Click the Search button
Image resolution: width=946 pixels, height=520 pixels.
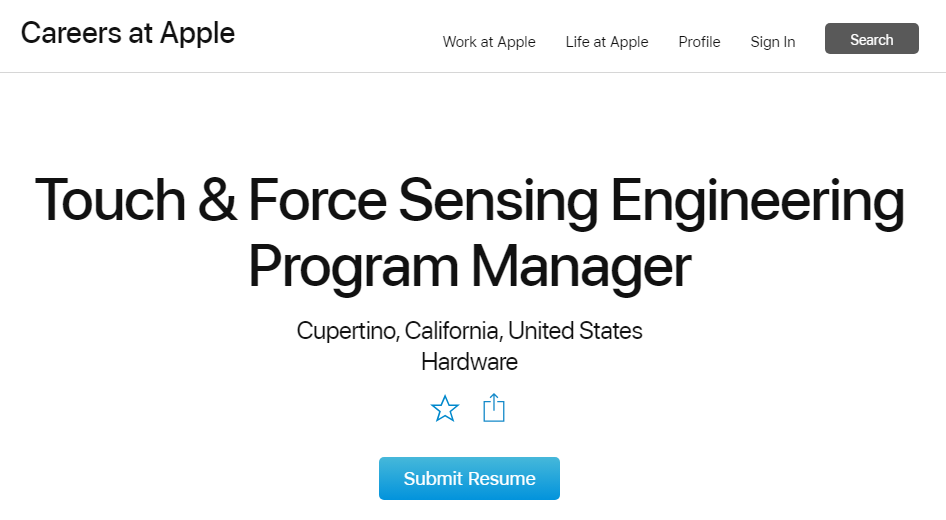(x=871, y=39)
